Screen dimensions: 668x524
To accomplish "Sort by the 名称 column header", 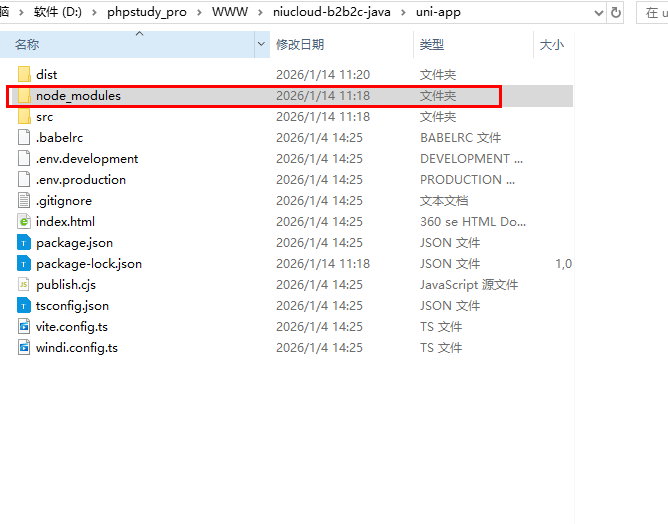I will click(127, 44).
